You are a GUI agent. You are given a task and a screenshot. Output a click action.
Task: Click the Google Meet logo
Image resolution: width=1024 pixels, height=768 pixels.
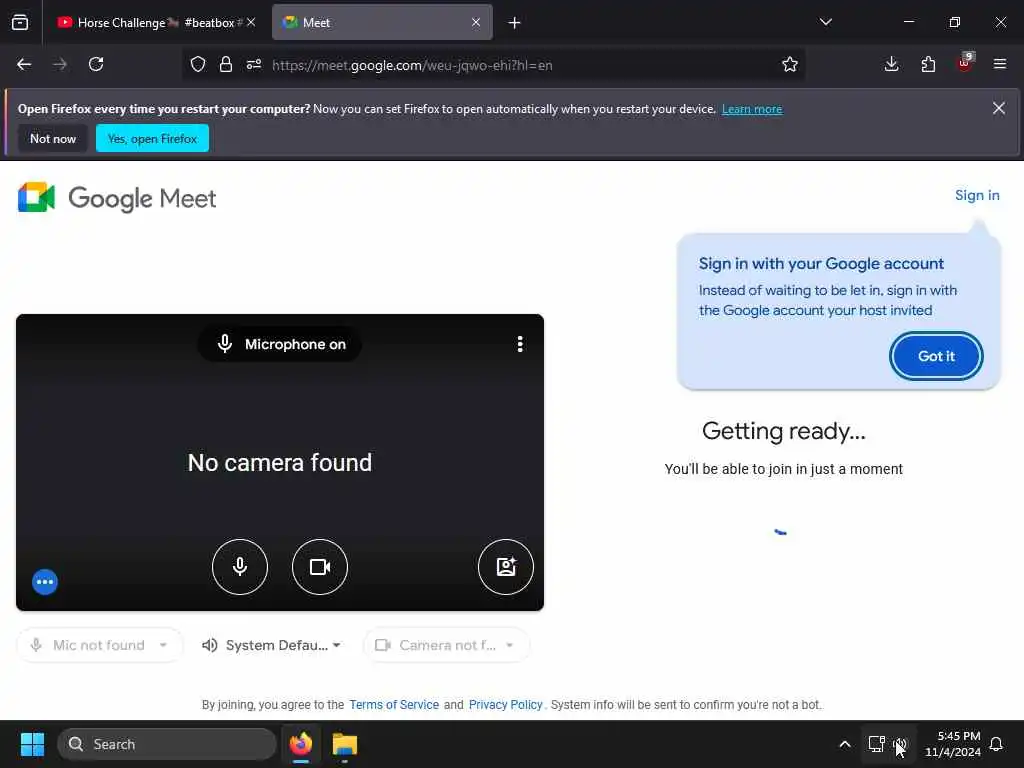(x=117, y=198)
